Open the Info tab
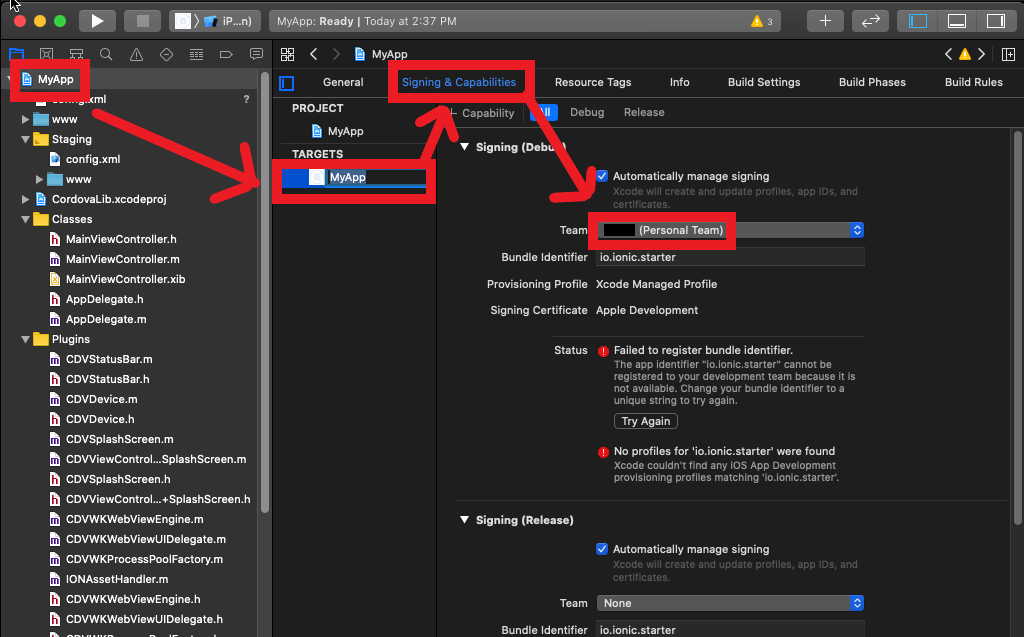Viewport: 1024px width, 637px height. coord(679,82)
